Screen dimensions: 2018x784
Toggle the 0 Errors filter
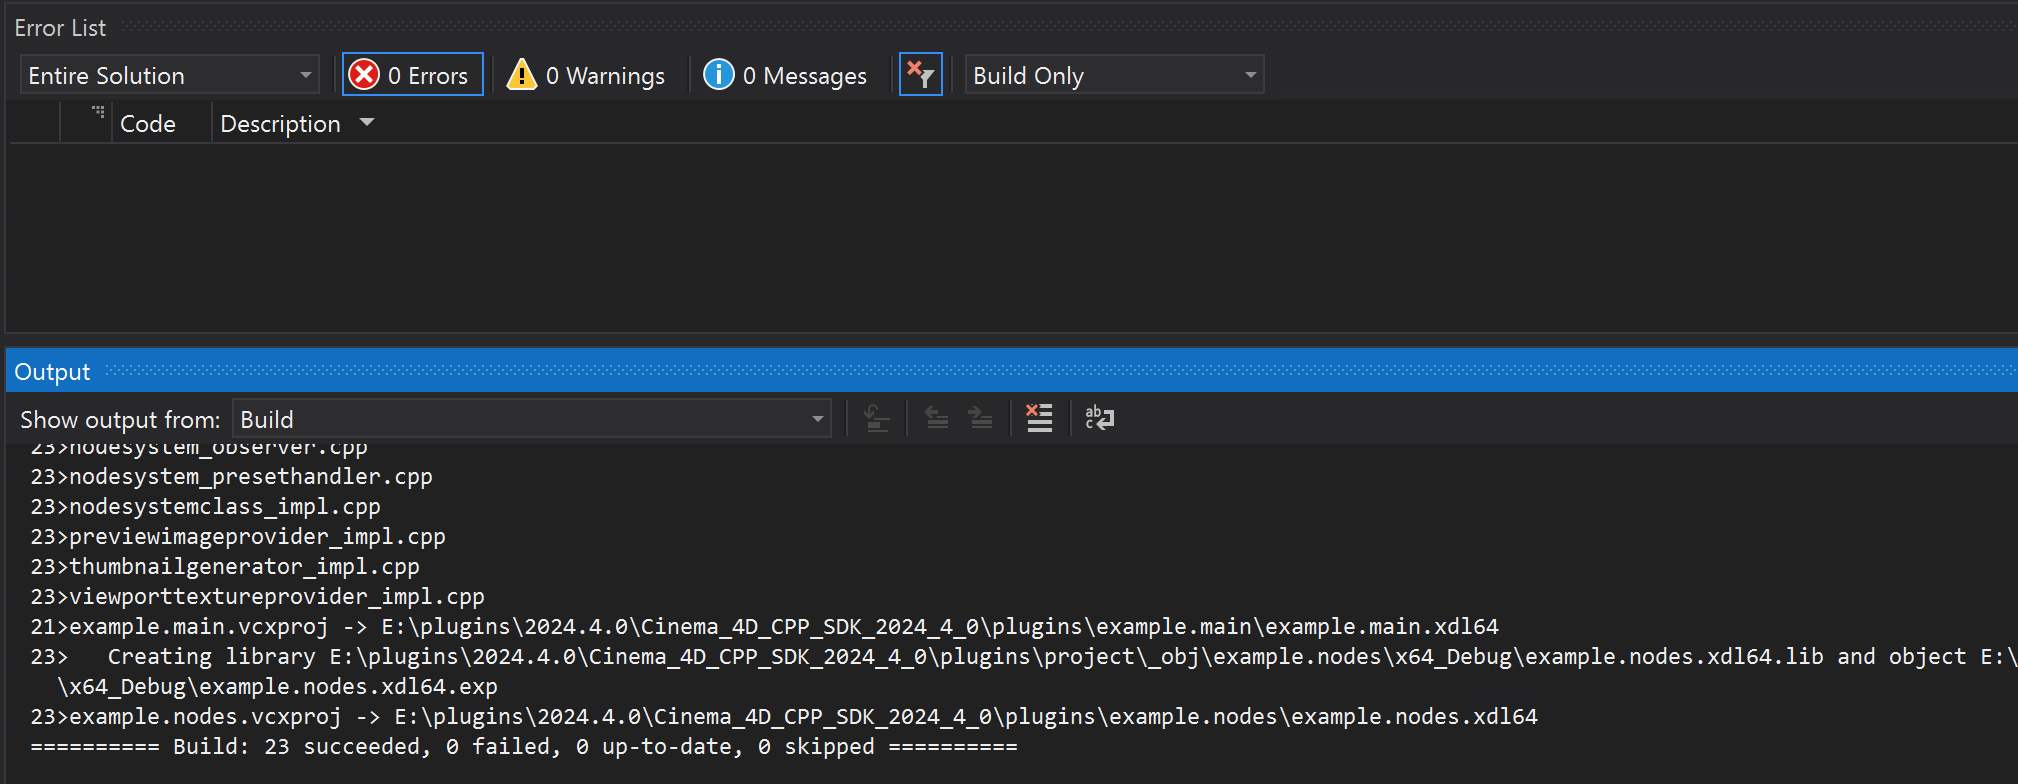click(x=413, y=75)
